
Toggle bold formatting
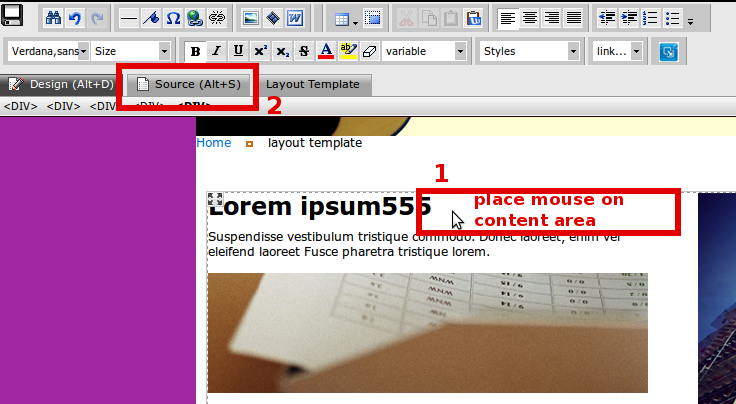point(195,51)
